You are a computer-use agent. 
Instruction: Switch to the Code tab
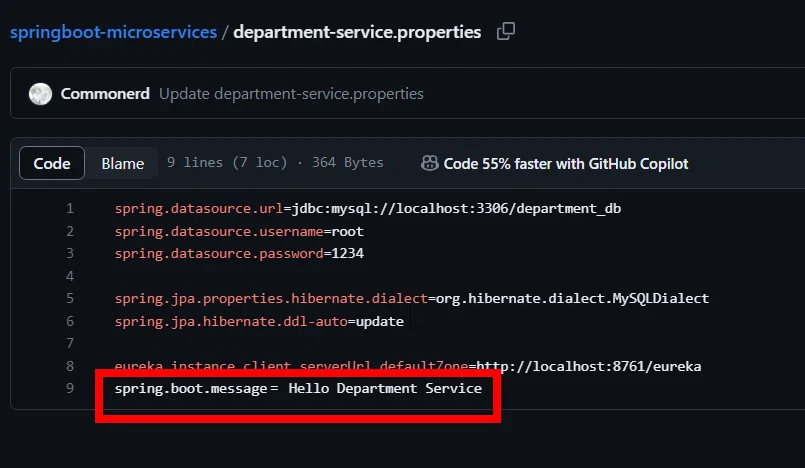(x=52, y=163)
